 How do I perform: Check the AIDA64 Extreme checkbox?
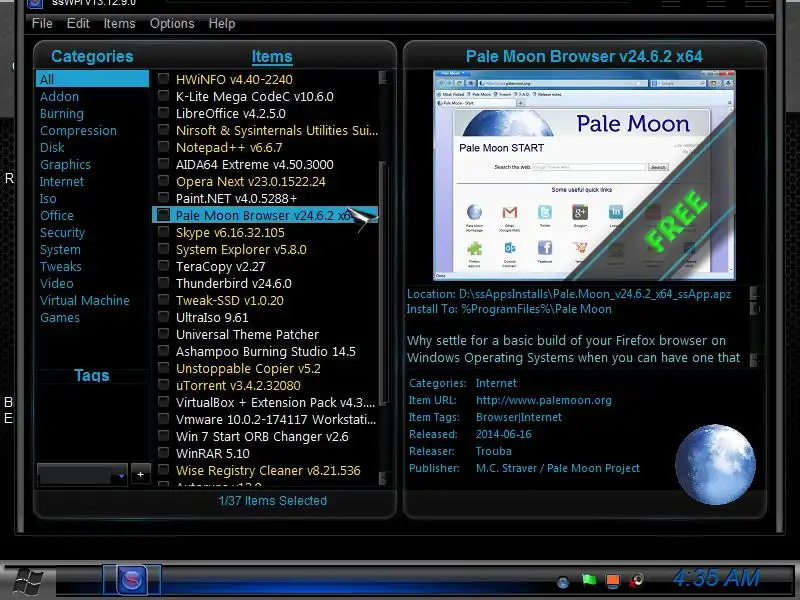point(163,163)
